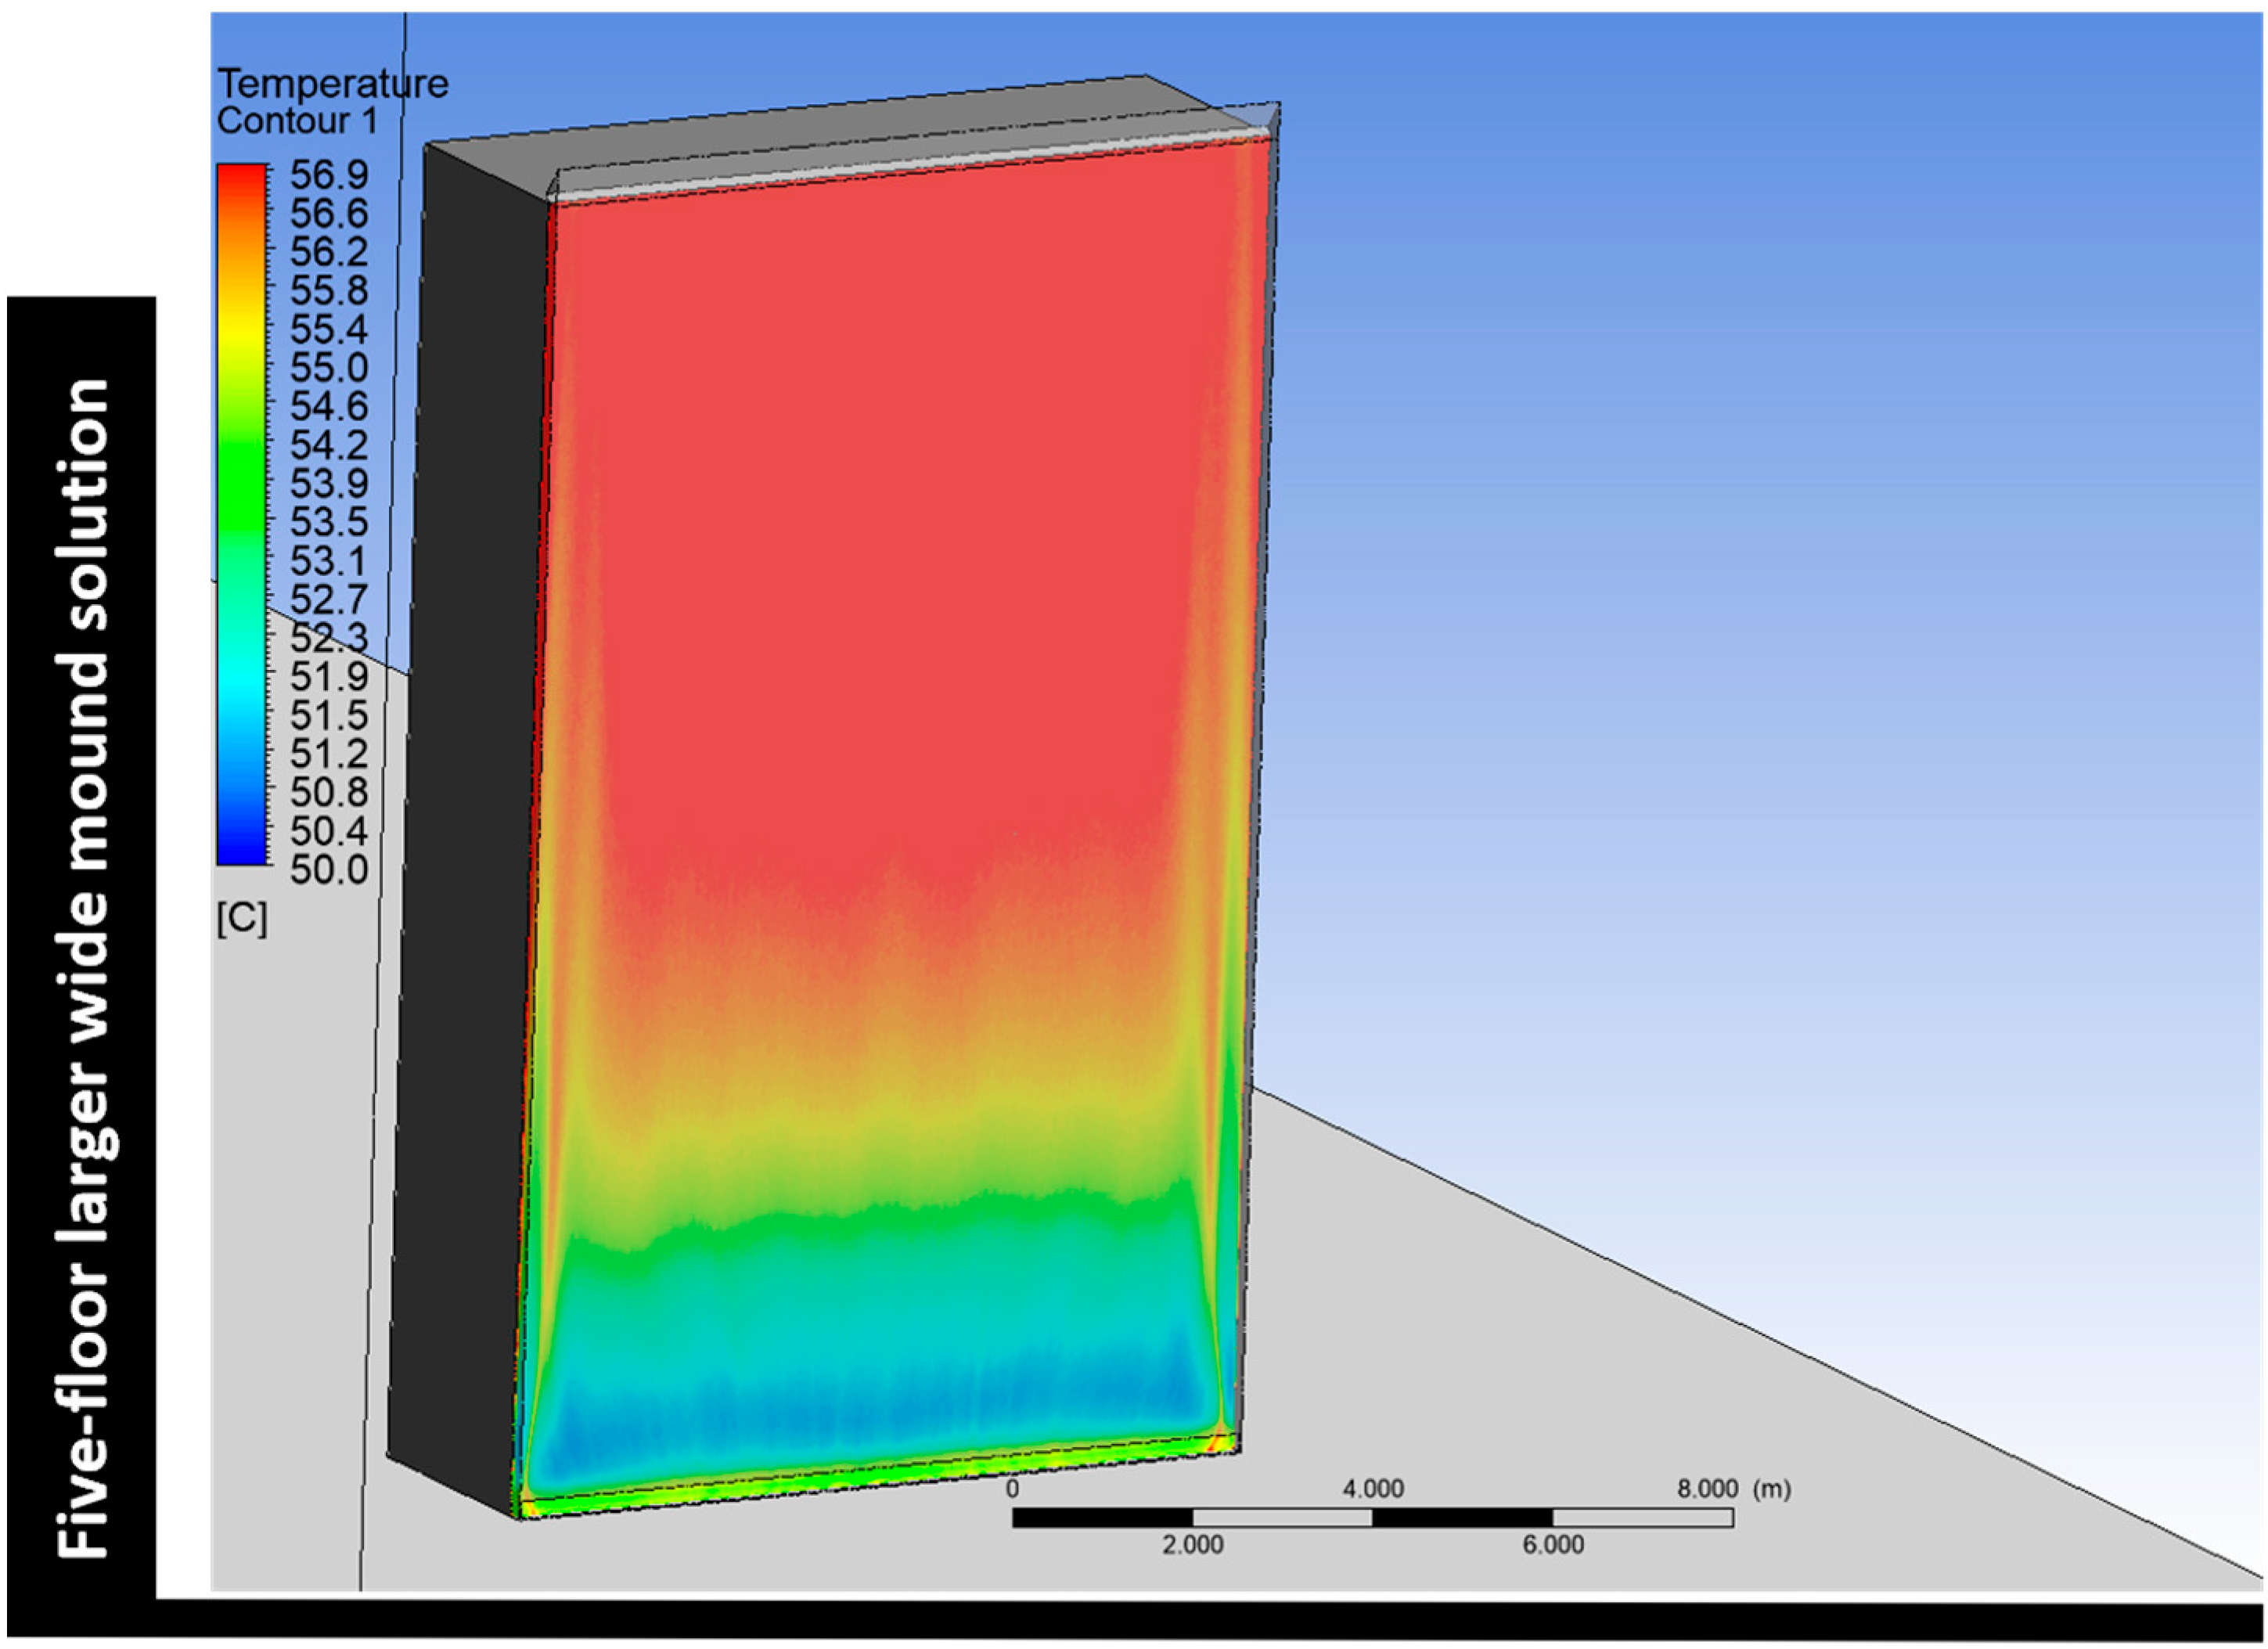Select the 56.9 maximum legend value
The height and width of the screenshot is (1649, 2268).
[x=329, y=175]
